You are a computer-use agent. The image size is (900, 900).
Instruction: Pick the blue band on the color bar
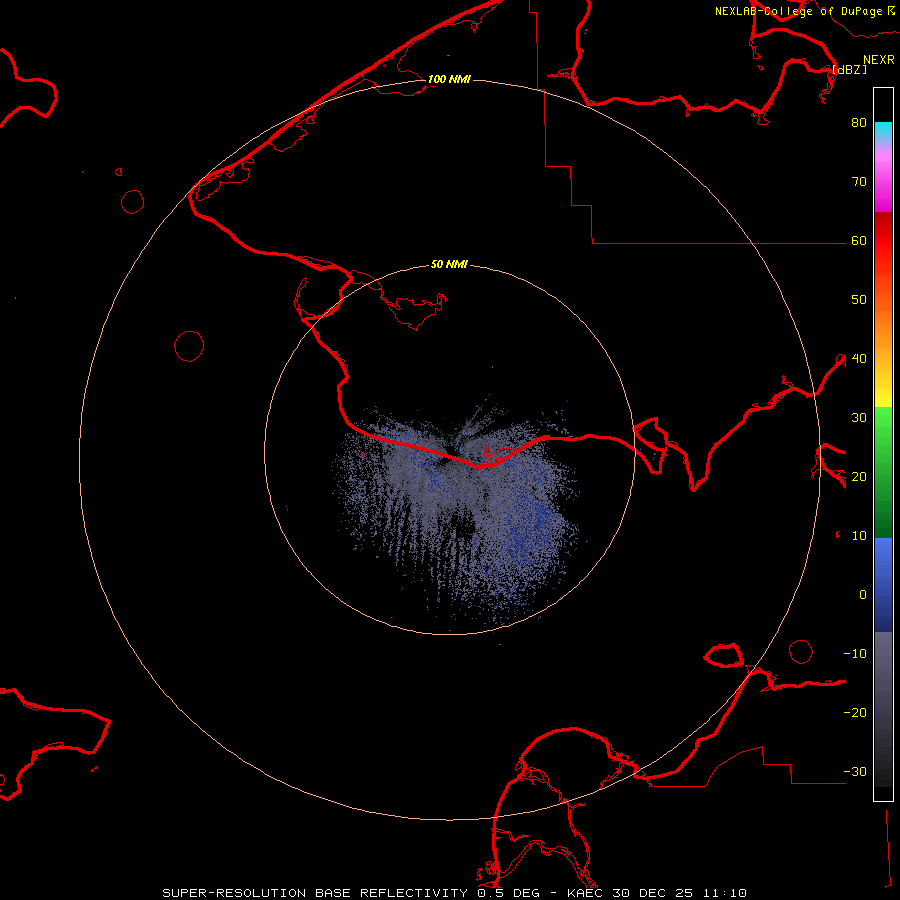[883, 585]
